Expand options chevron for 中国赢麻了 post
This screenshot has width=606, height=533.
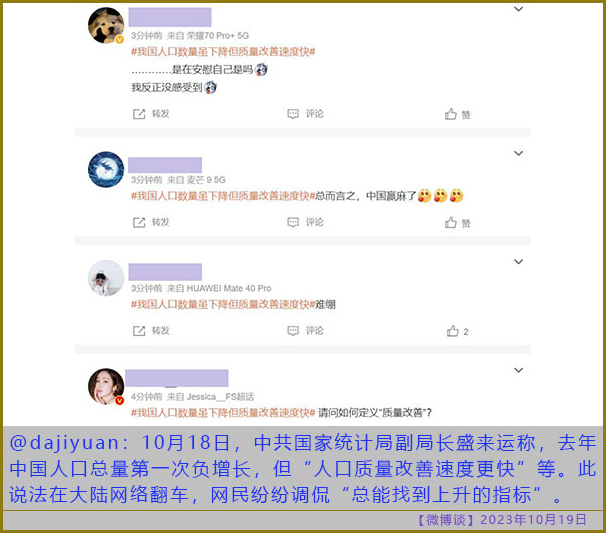tap(519, 153)
